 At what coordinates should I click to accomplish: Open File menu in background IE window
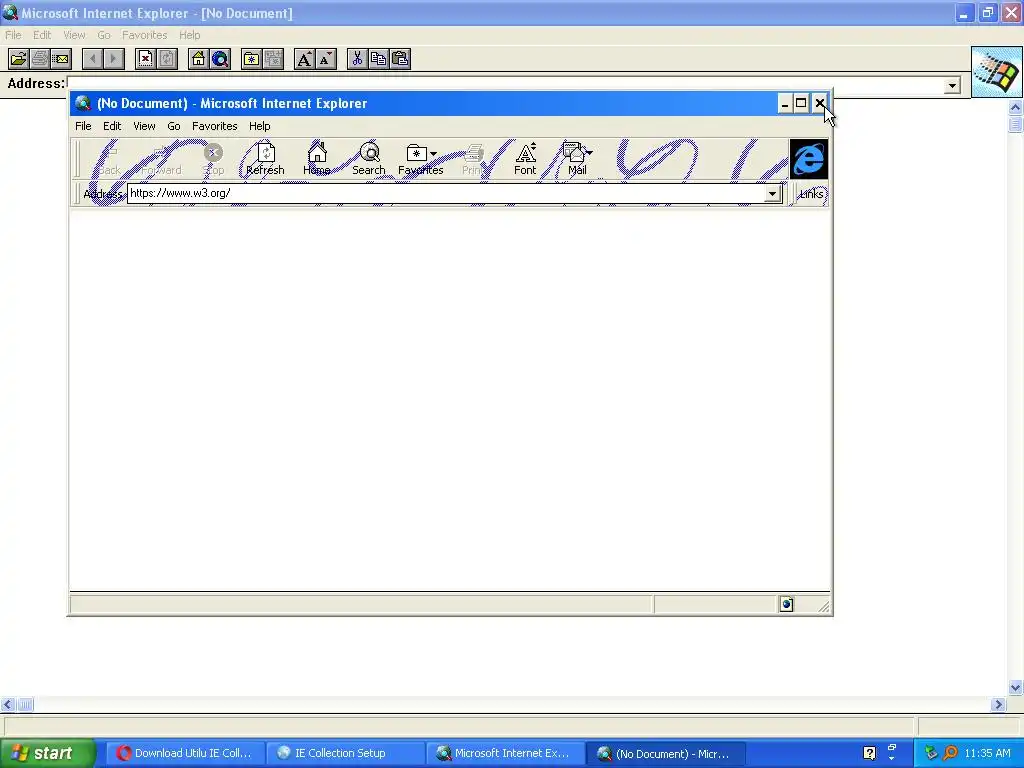click(13, 35)
